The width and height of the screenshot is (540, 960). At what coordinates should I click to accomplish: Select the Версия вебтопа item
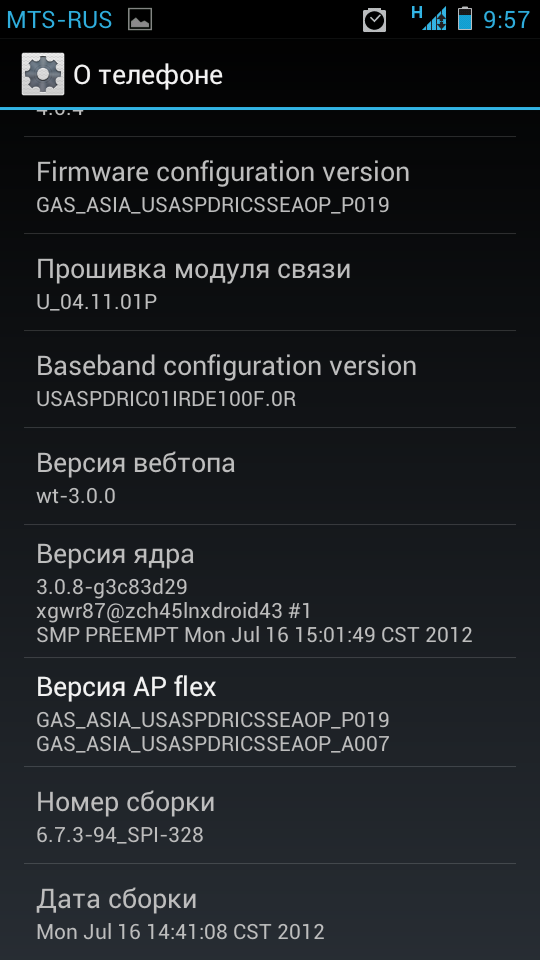coord(270,476)
